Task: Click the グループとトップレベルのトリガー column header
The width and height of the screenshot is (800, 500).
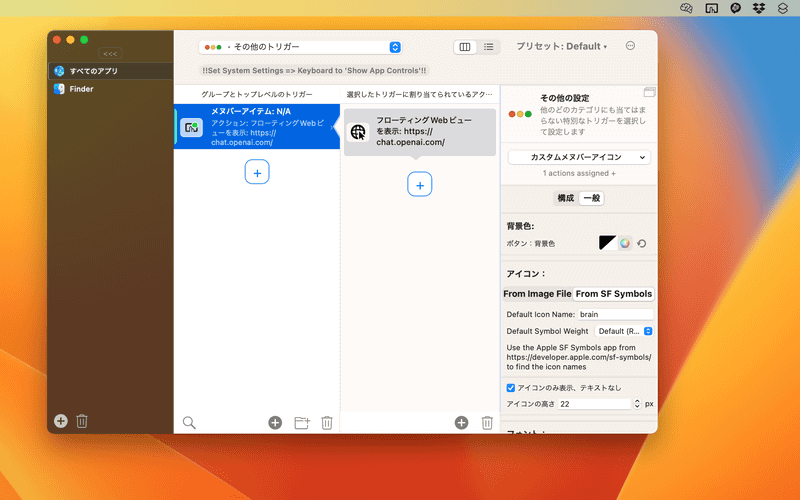Action: coord(257,94)
